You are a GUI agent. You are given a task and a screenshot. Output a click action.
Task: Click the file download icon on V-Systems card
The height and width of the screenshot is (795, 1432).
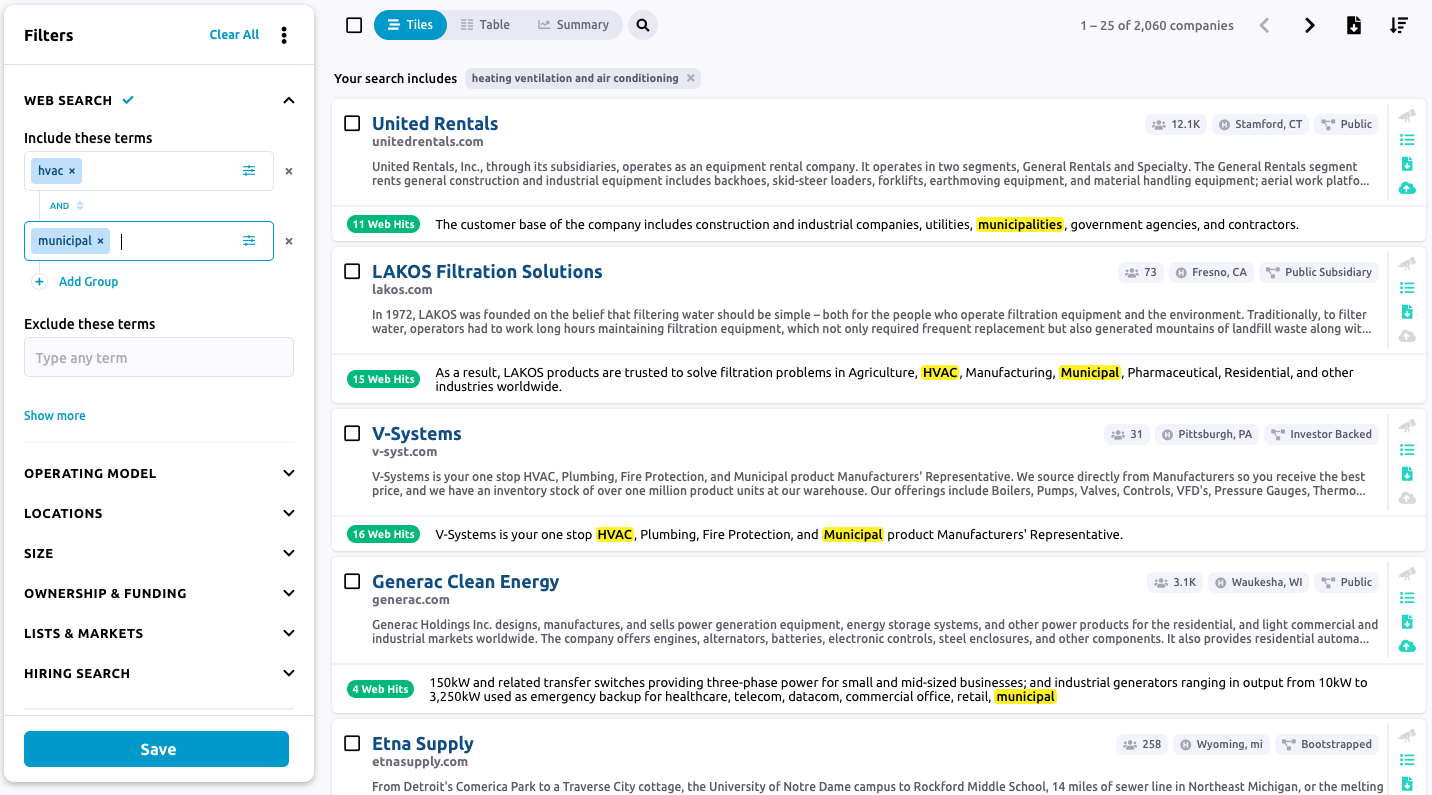[1407, 474]
